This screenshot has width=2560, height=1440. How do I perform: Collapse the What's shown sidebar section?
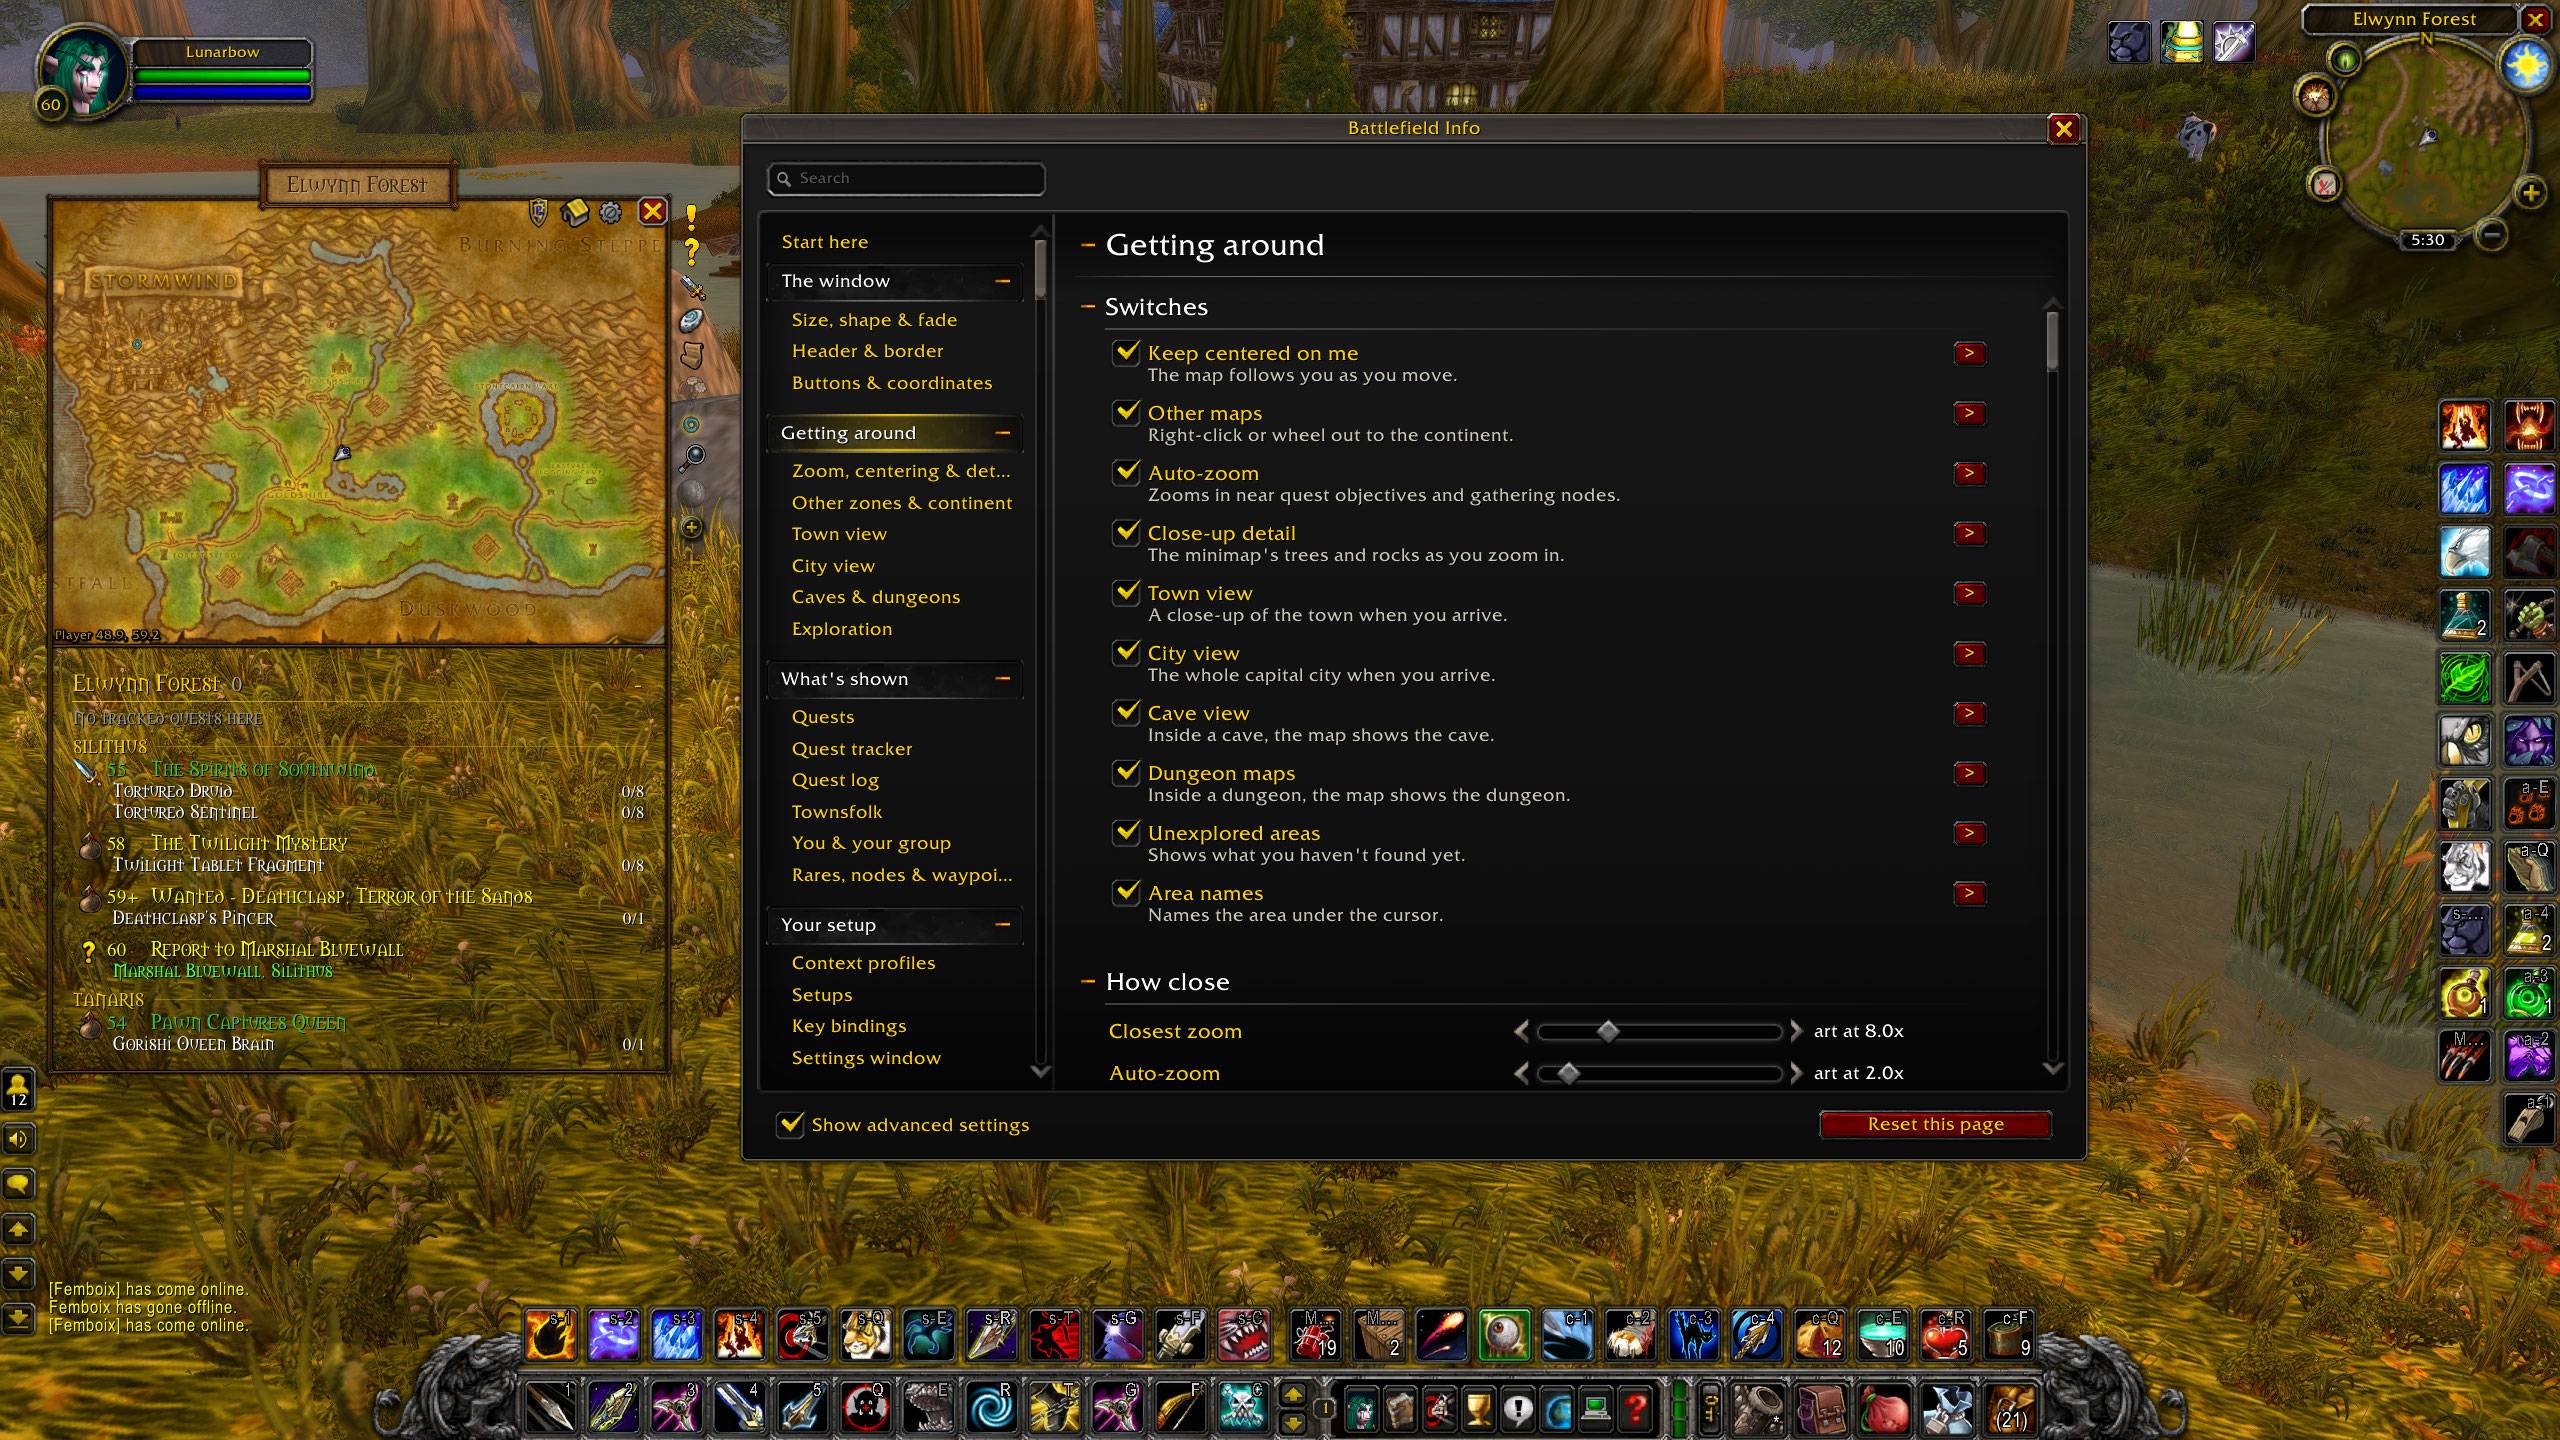click(1002, 679)
